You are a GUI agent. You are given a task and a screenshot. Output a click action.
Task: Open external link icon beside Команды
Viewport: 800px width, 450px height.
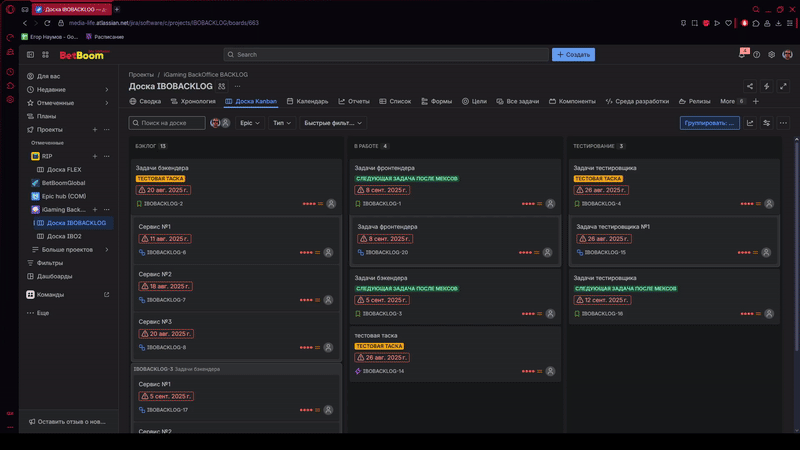107,294
